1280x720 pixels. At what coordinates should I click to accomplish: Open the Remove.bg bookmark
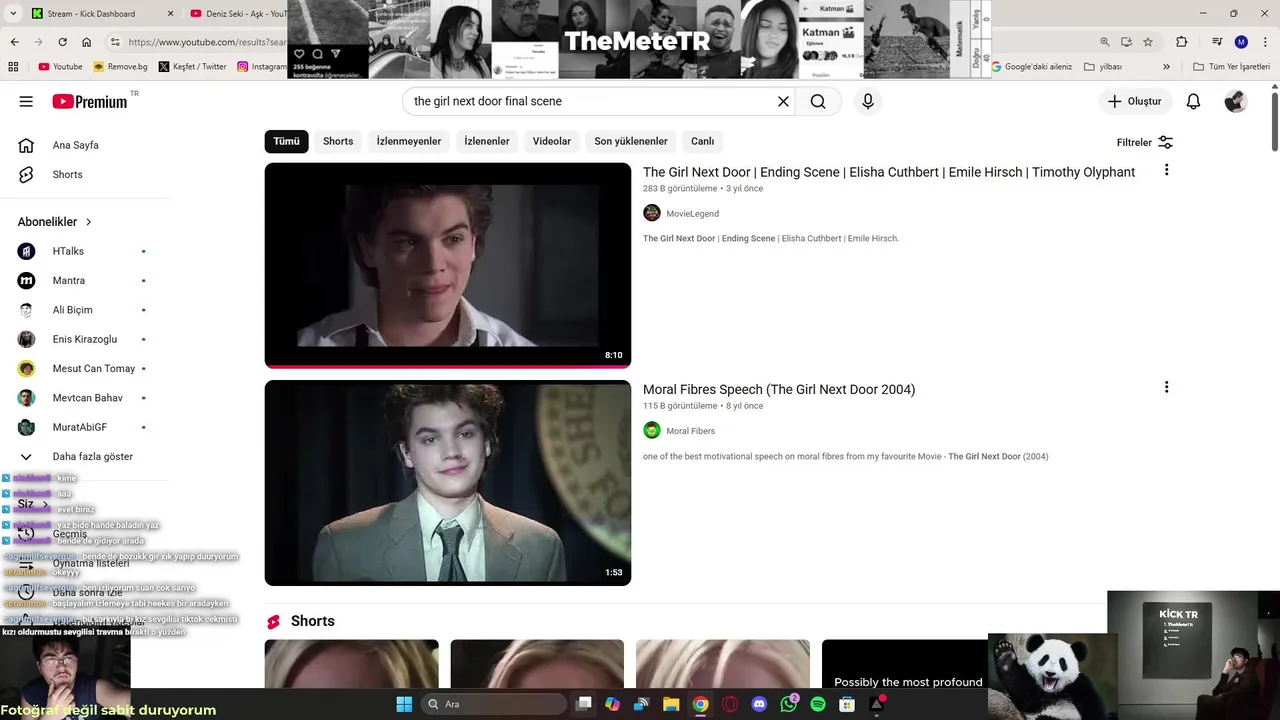click(120, 67)
